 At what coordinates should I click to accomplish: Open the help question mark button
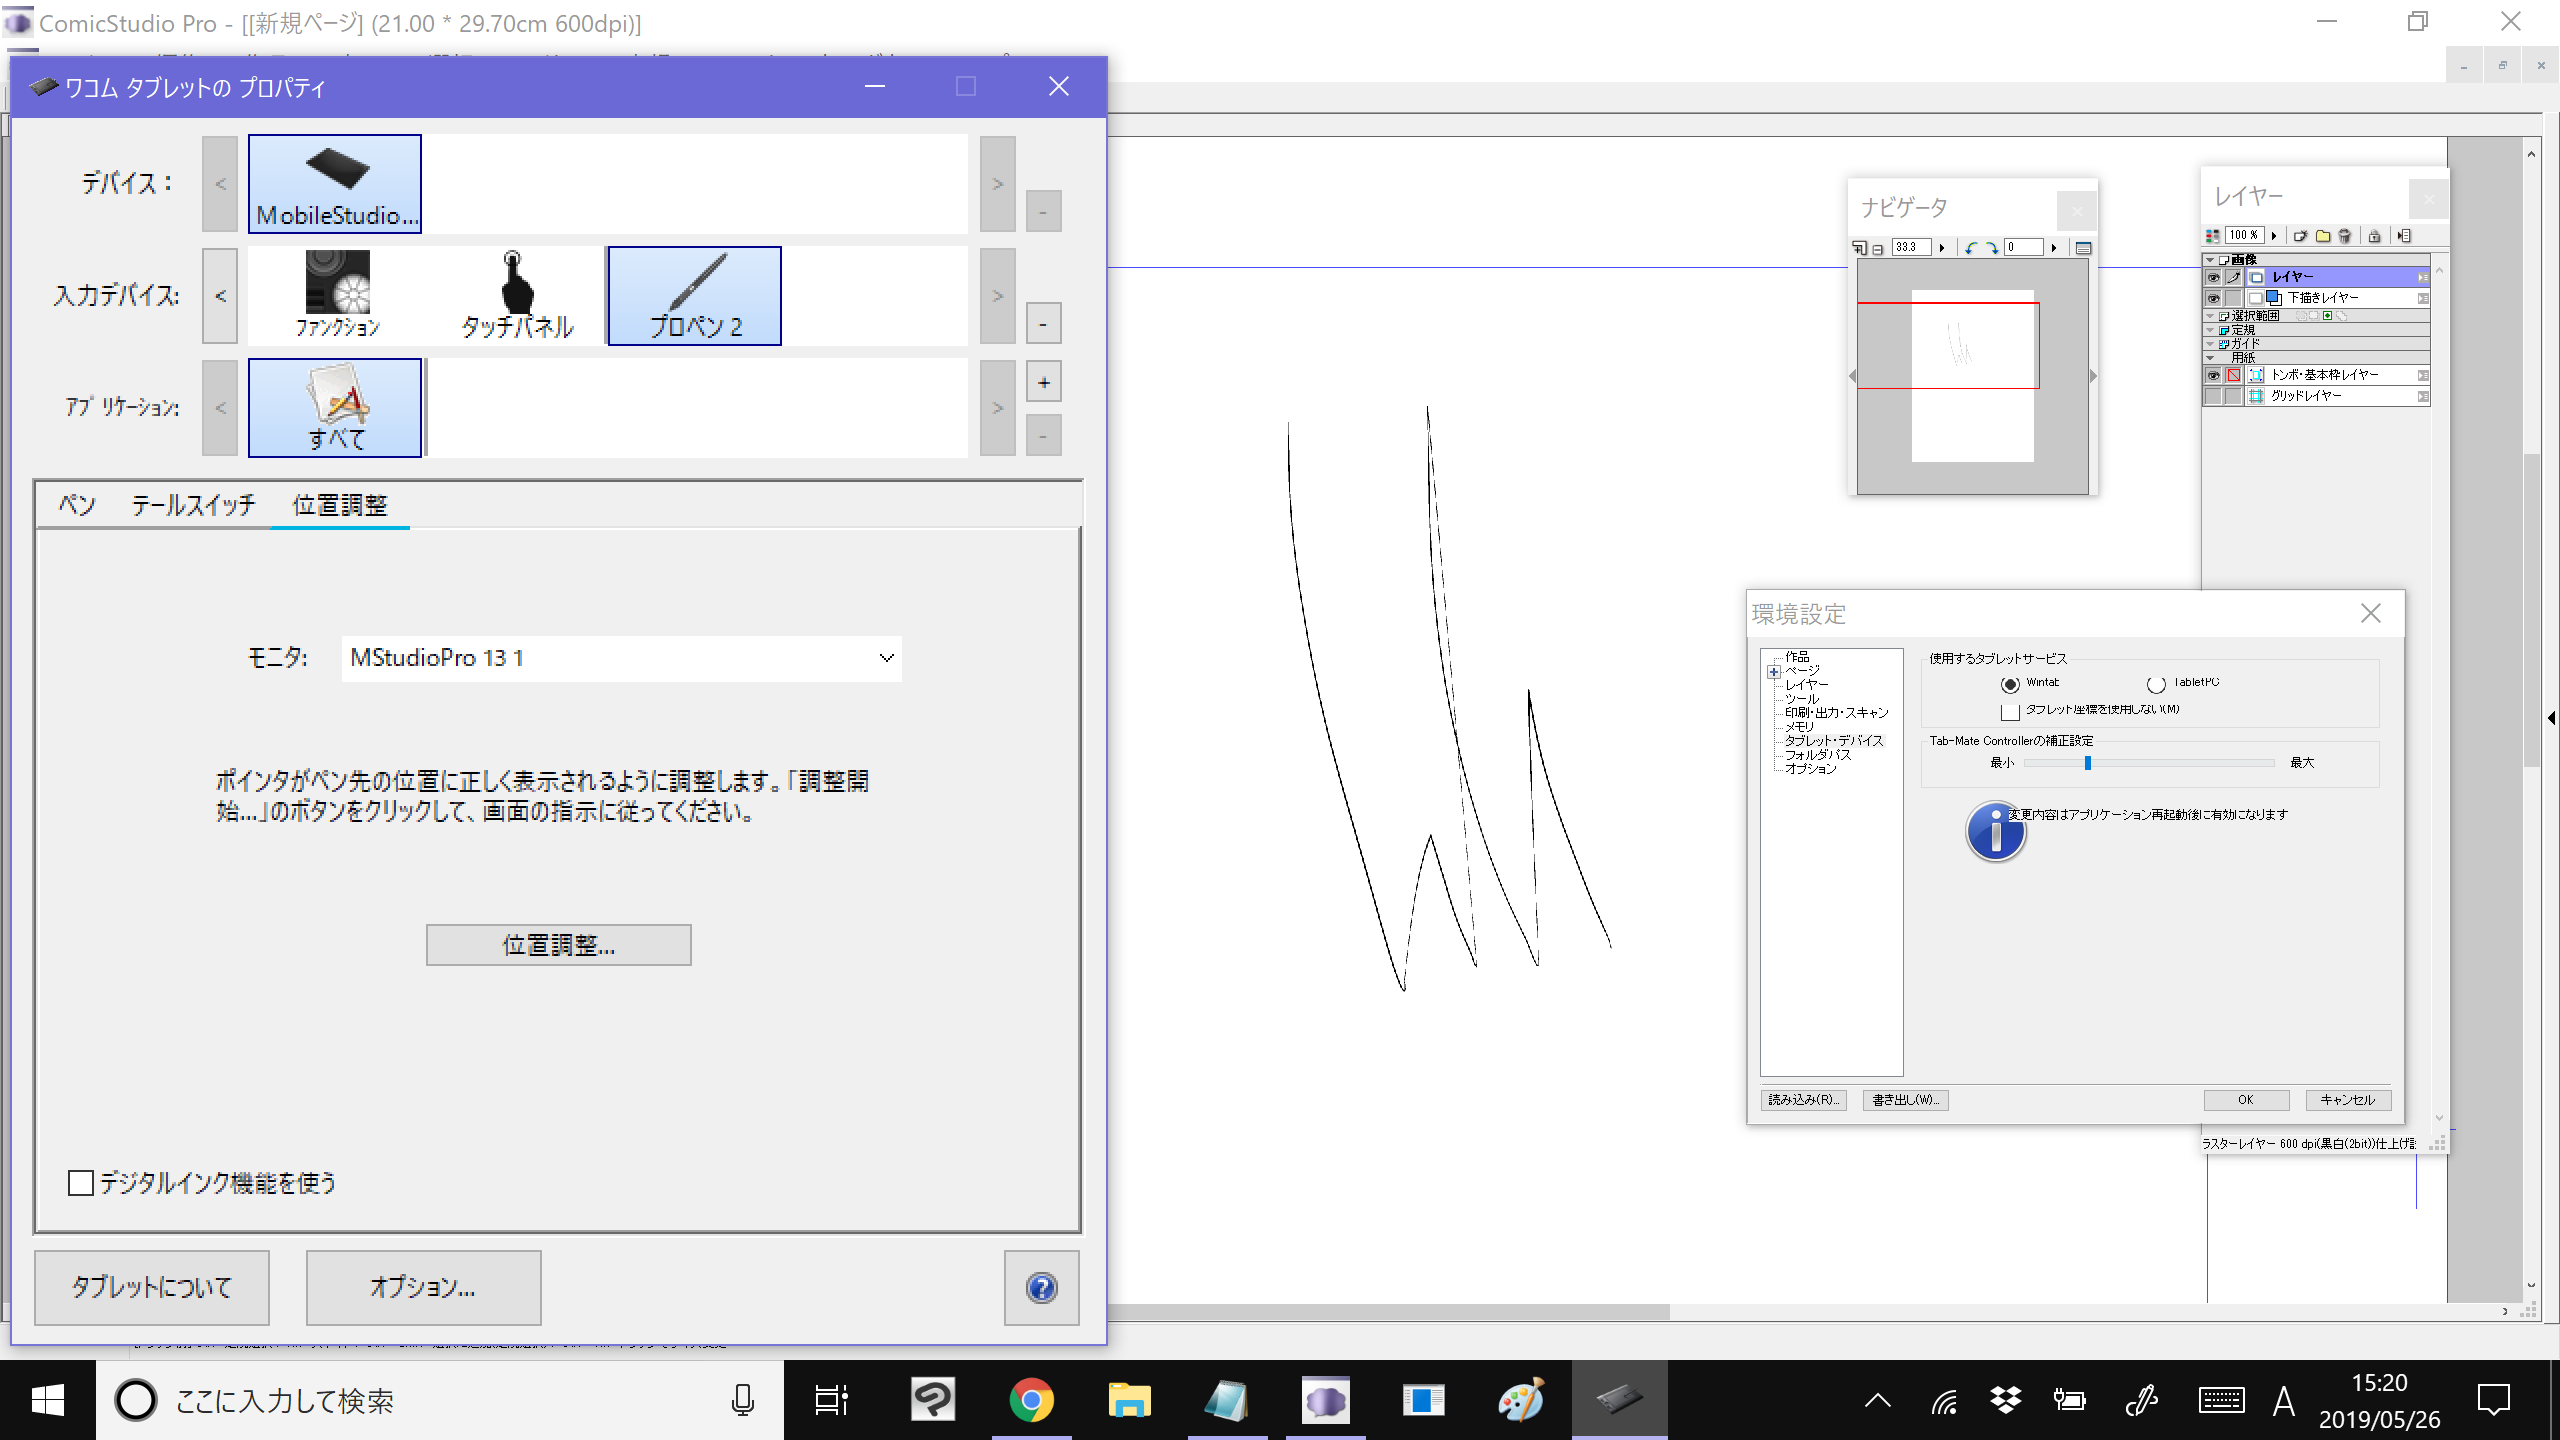tap(1041, 1287)
